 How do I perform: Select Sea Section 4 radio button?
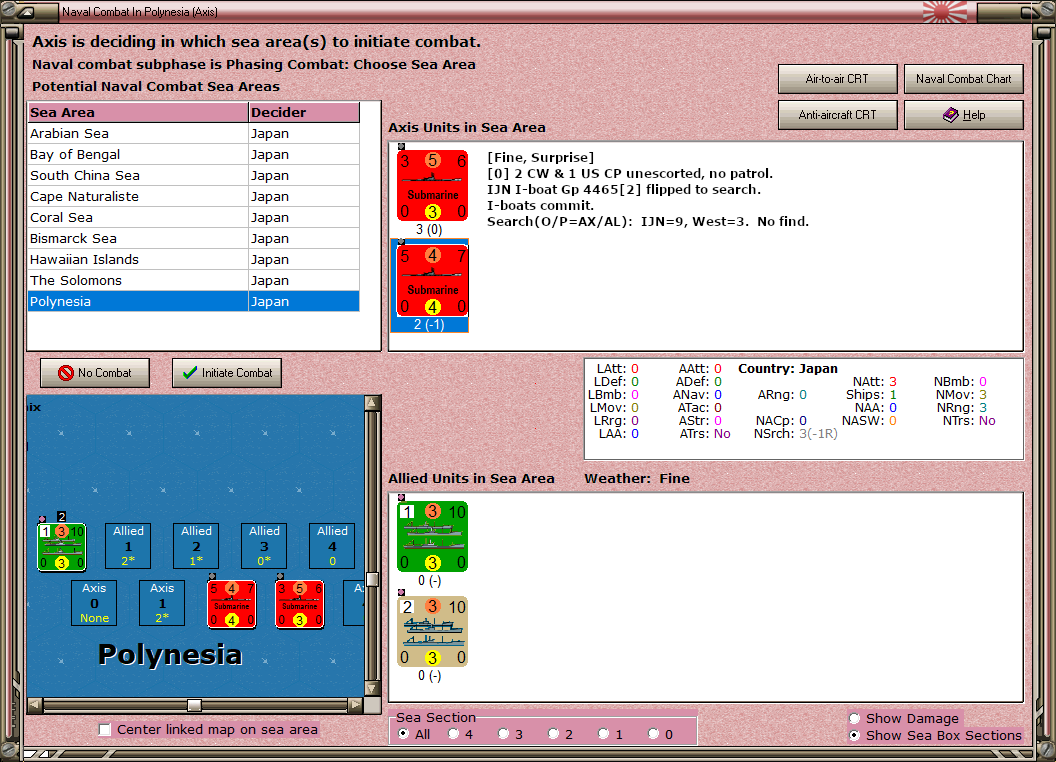tap(453, 734)
